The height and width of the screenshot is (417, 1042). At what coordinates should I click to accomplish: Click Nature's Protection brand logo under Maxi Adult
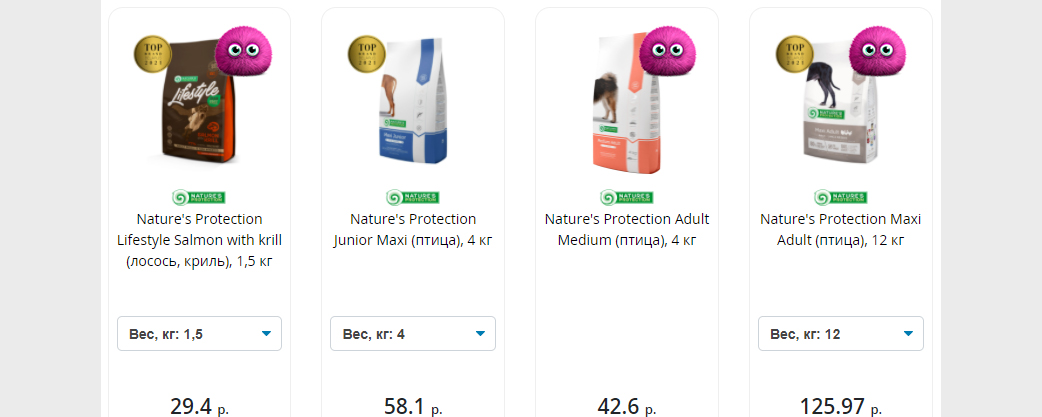point(841,197)
